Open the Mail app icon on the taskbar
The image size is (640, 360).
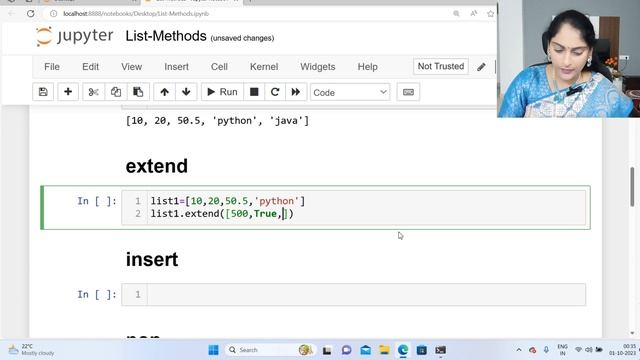365,350
